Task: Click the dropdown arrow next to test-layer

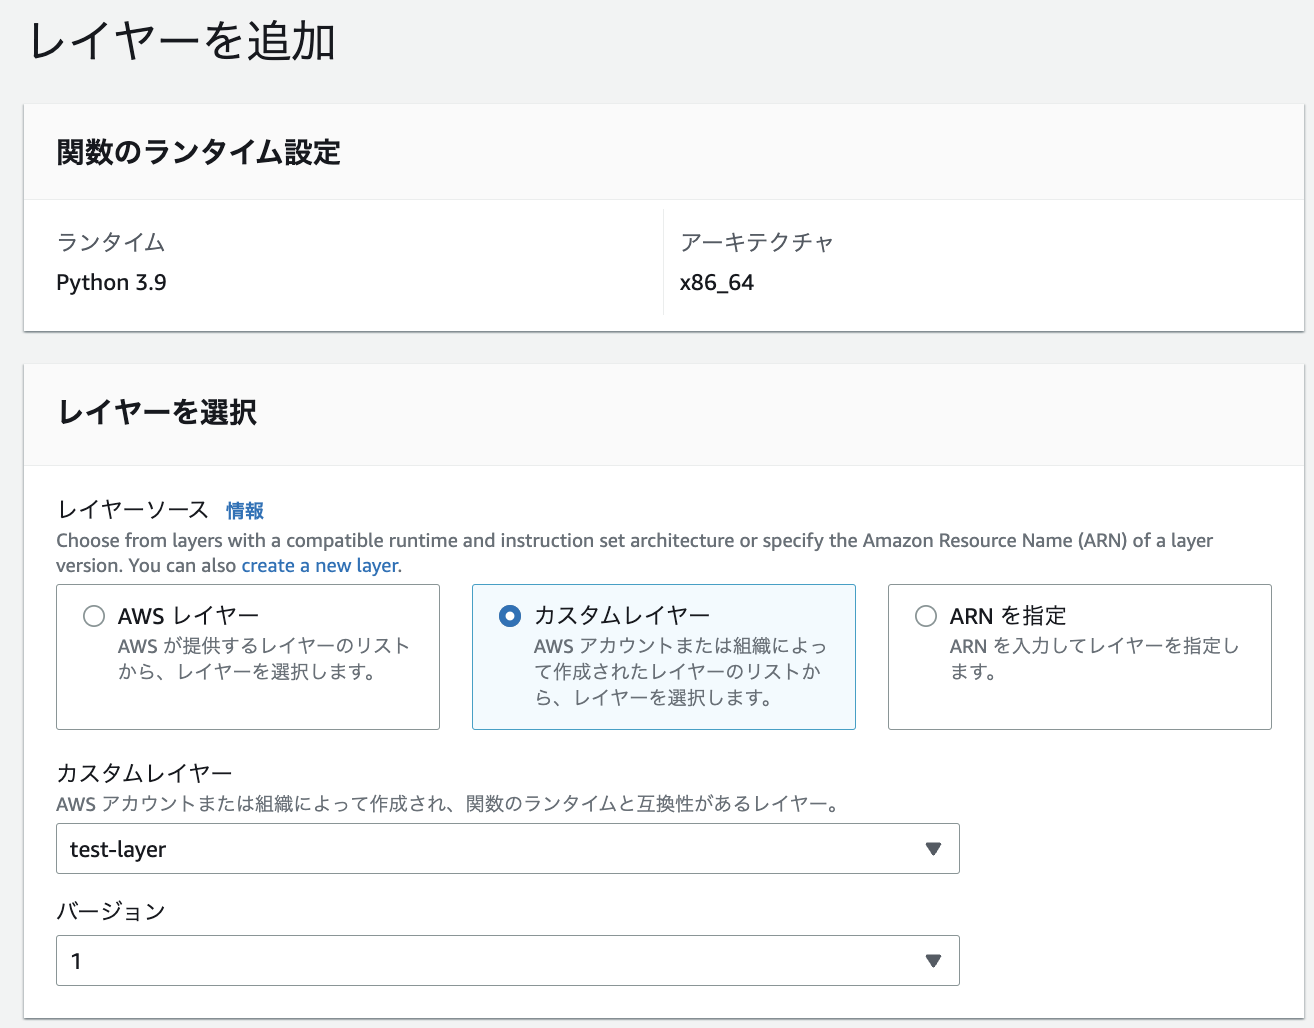Action: coord(933,848)
